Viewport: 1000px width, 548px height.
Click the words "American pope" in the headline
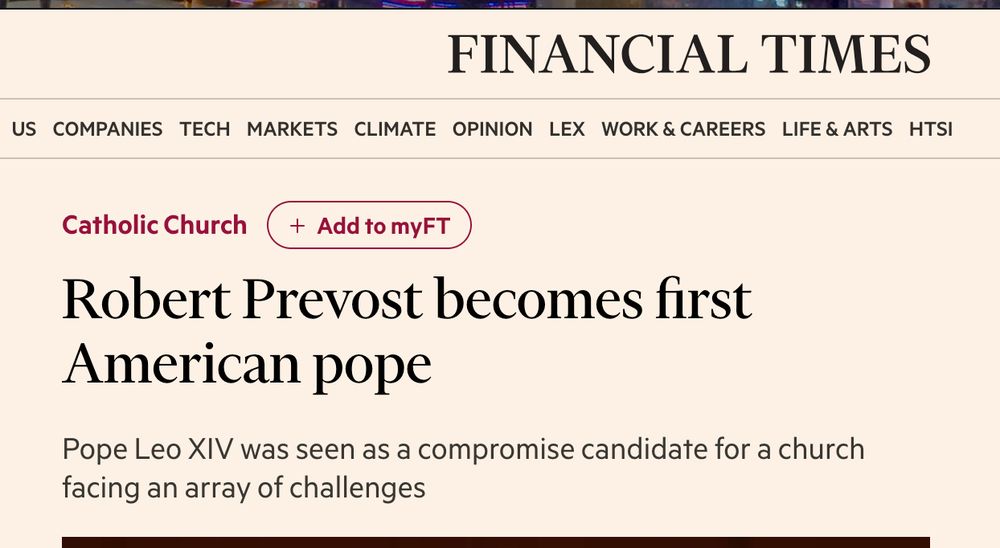click(247, 364)
